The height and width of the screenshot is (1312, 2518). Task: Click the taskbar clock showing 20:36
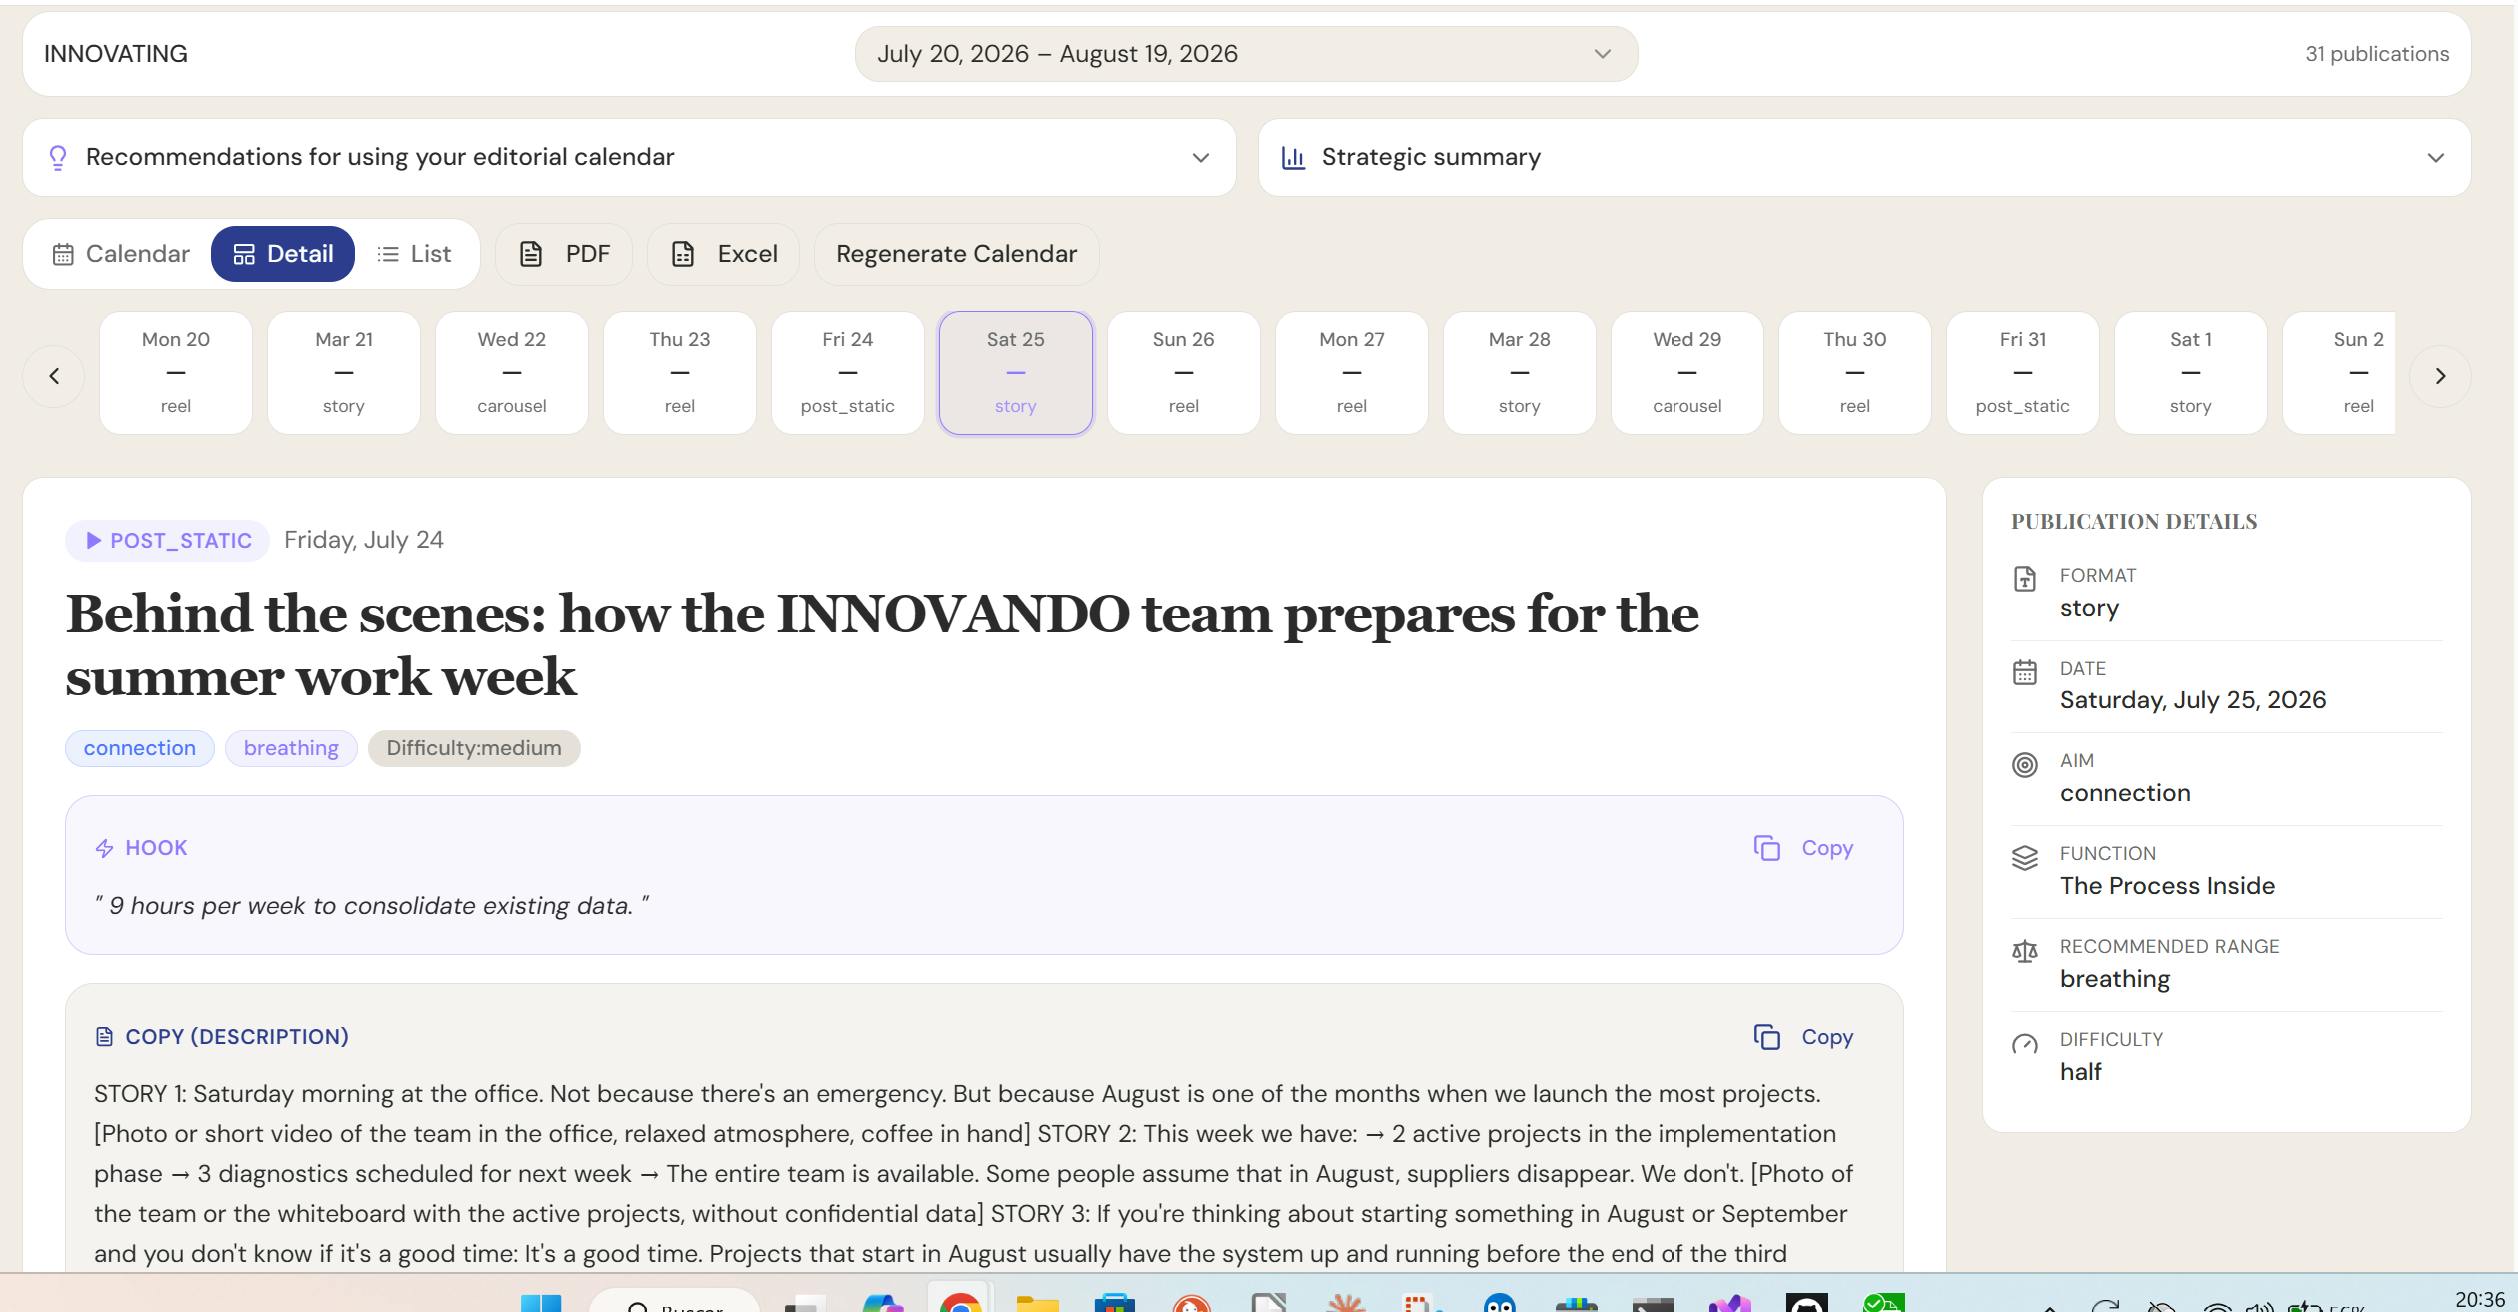tap(2479, 1299)
